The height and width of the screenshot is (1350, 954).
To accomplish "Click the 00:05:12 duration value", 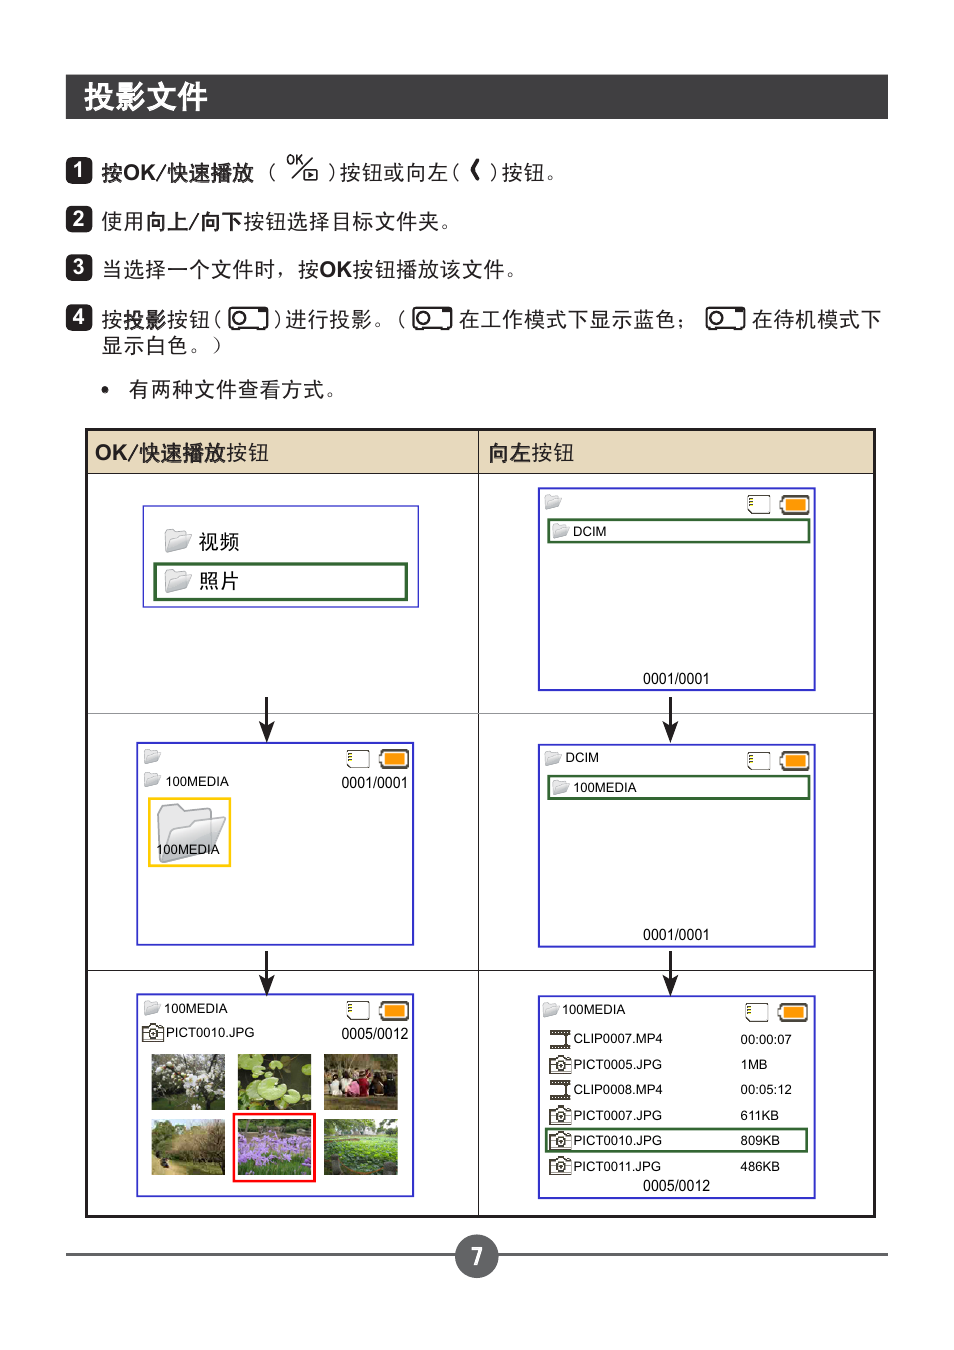I will (766, 1090).
